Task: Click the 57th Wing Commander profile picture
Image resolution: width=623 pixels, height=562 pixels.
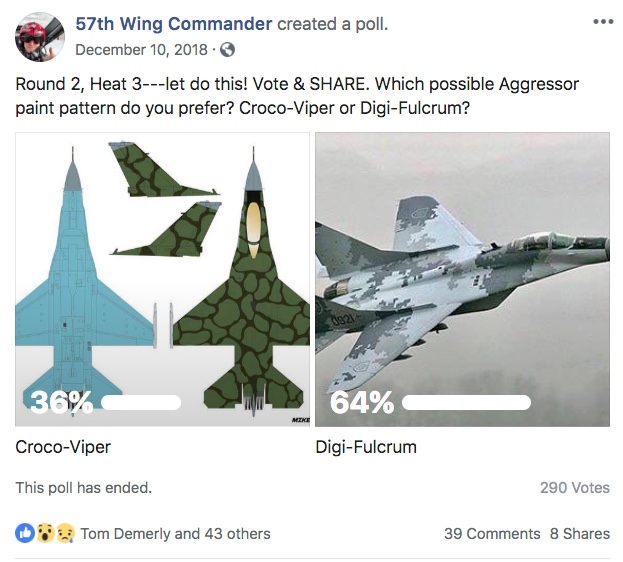Action: coord(40,37)
